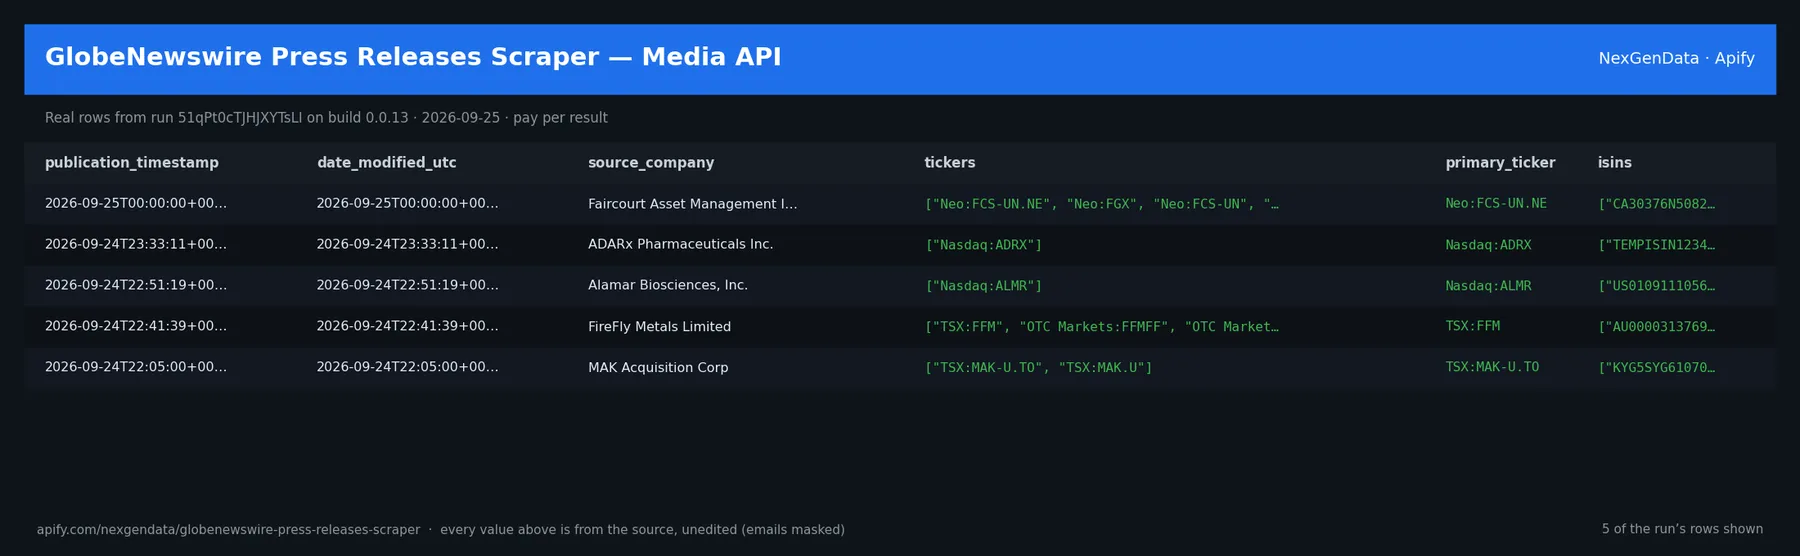Click the date_modified_utc column header

[387, 163]
